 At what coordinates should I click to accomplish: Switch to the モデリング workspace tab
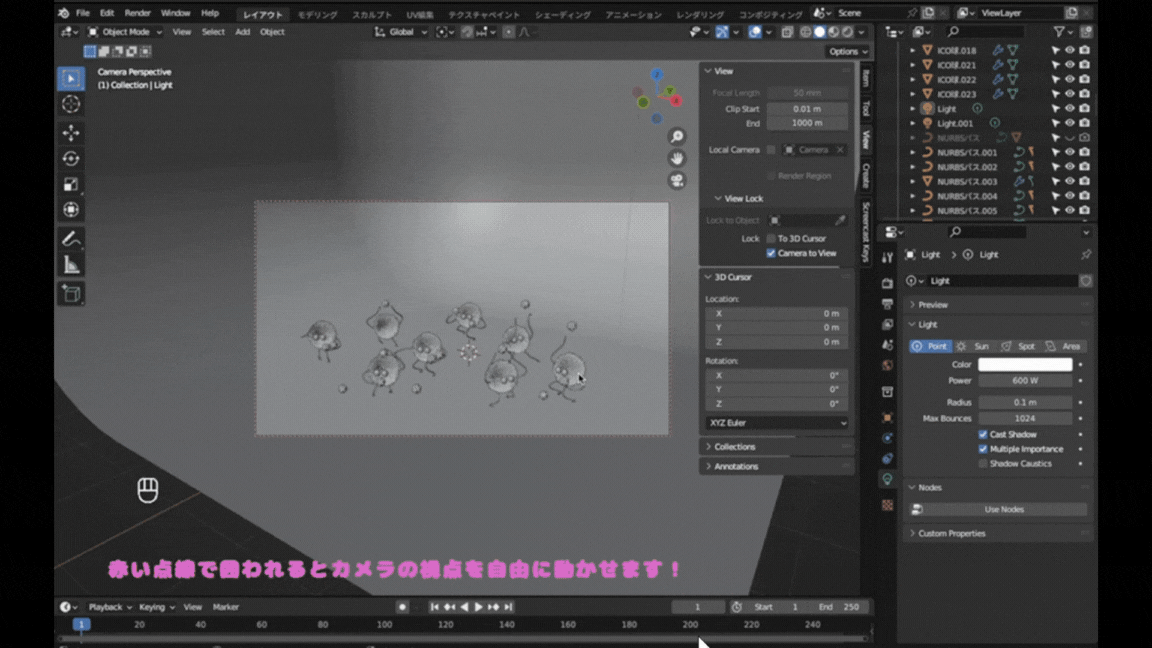point(317,14)
